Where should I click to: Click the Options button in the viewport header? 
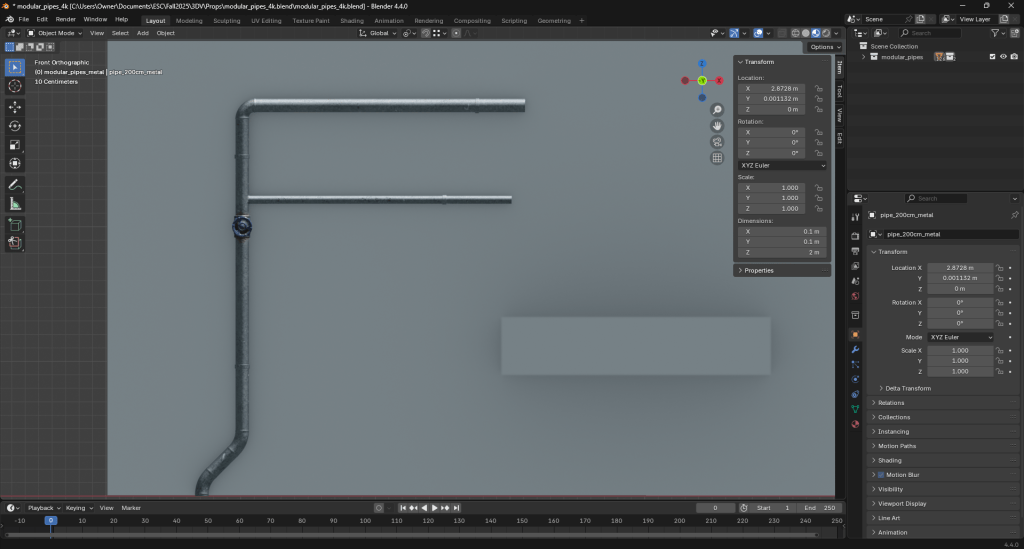point(822,47)
